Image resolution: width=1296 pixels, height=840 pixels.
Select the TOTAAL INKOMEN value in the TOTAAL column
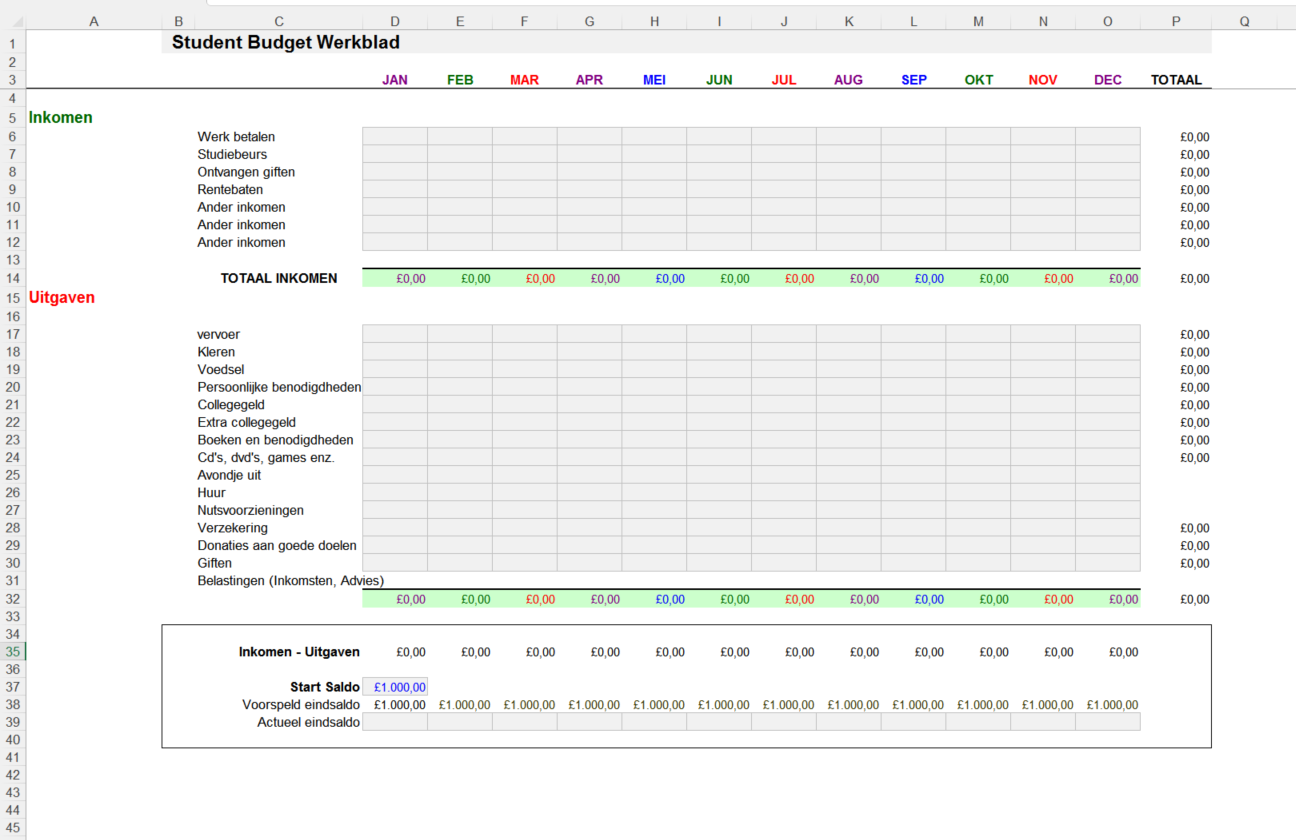click(1194, 279)
